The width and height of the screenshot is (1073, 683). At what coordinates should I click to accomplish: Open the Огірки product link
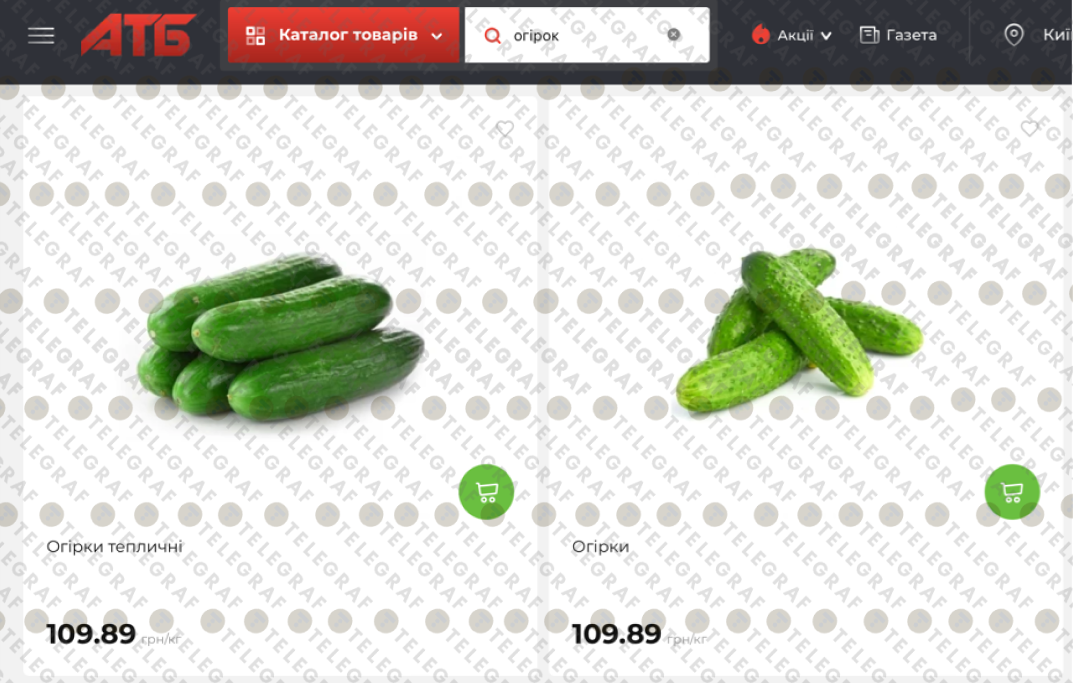click(x=600, y=547)
